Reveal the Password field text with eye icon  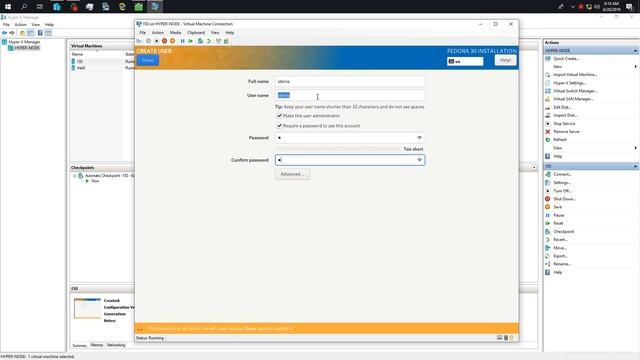tap(419, 138)
